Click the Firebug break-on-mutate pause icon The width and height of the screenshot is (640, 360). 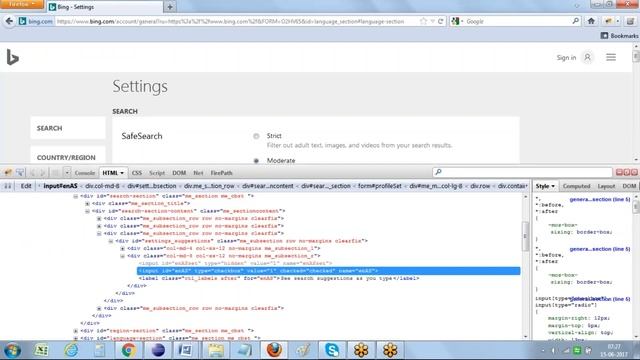click(x=7, y=186)
